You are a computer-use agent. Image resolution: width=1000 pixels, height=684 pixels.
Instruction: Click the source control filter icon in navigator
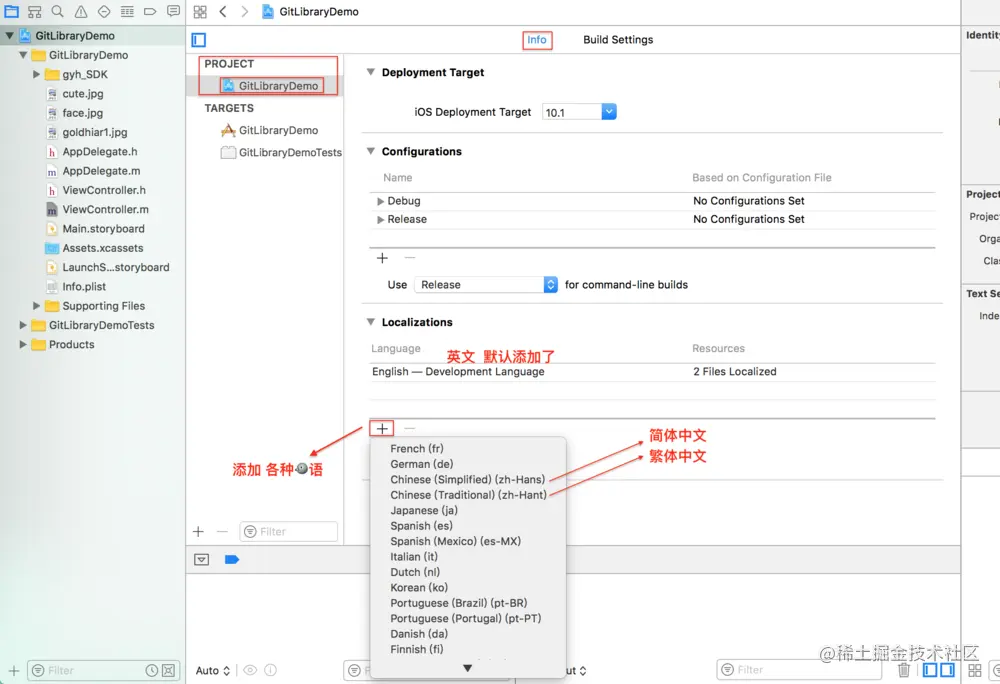168,671
